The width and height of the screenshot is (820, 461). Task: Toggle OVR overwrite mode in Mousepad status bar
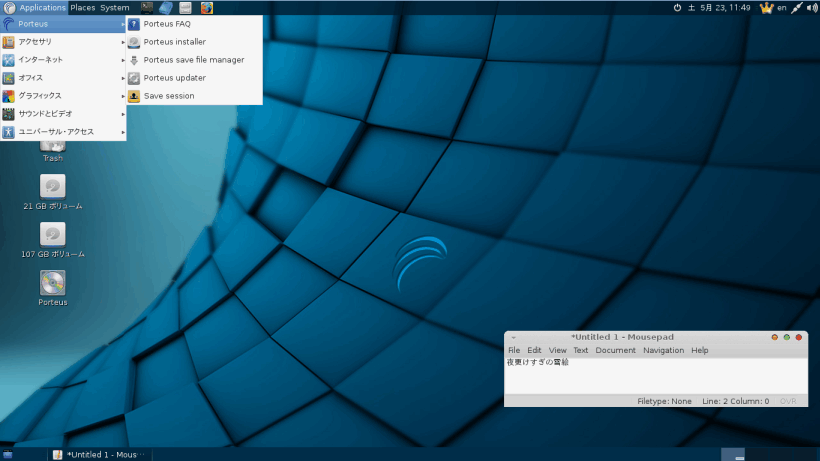[x=788, y=401]
